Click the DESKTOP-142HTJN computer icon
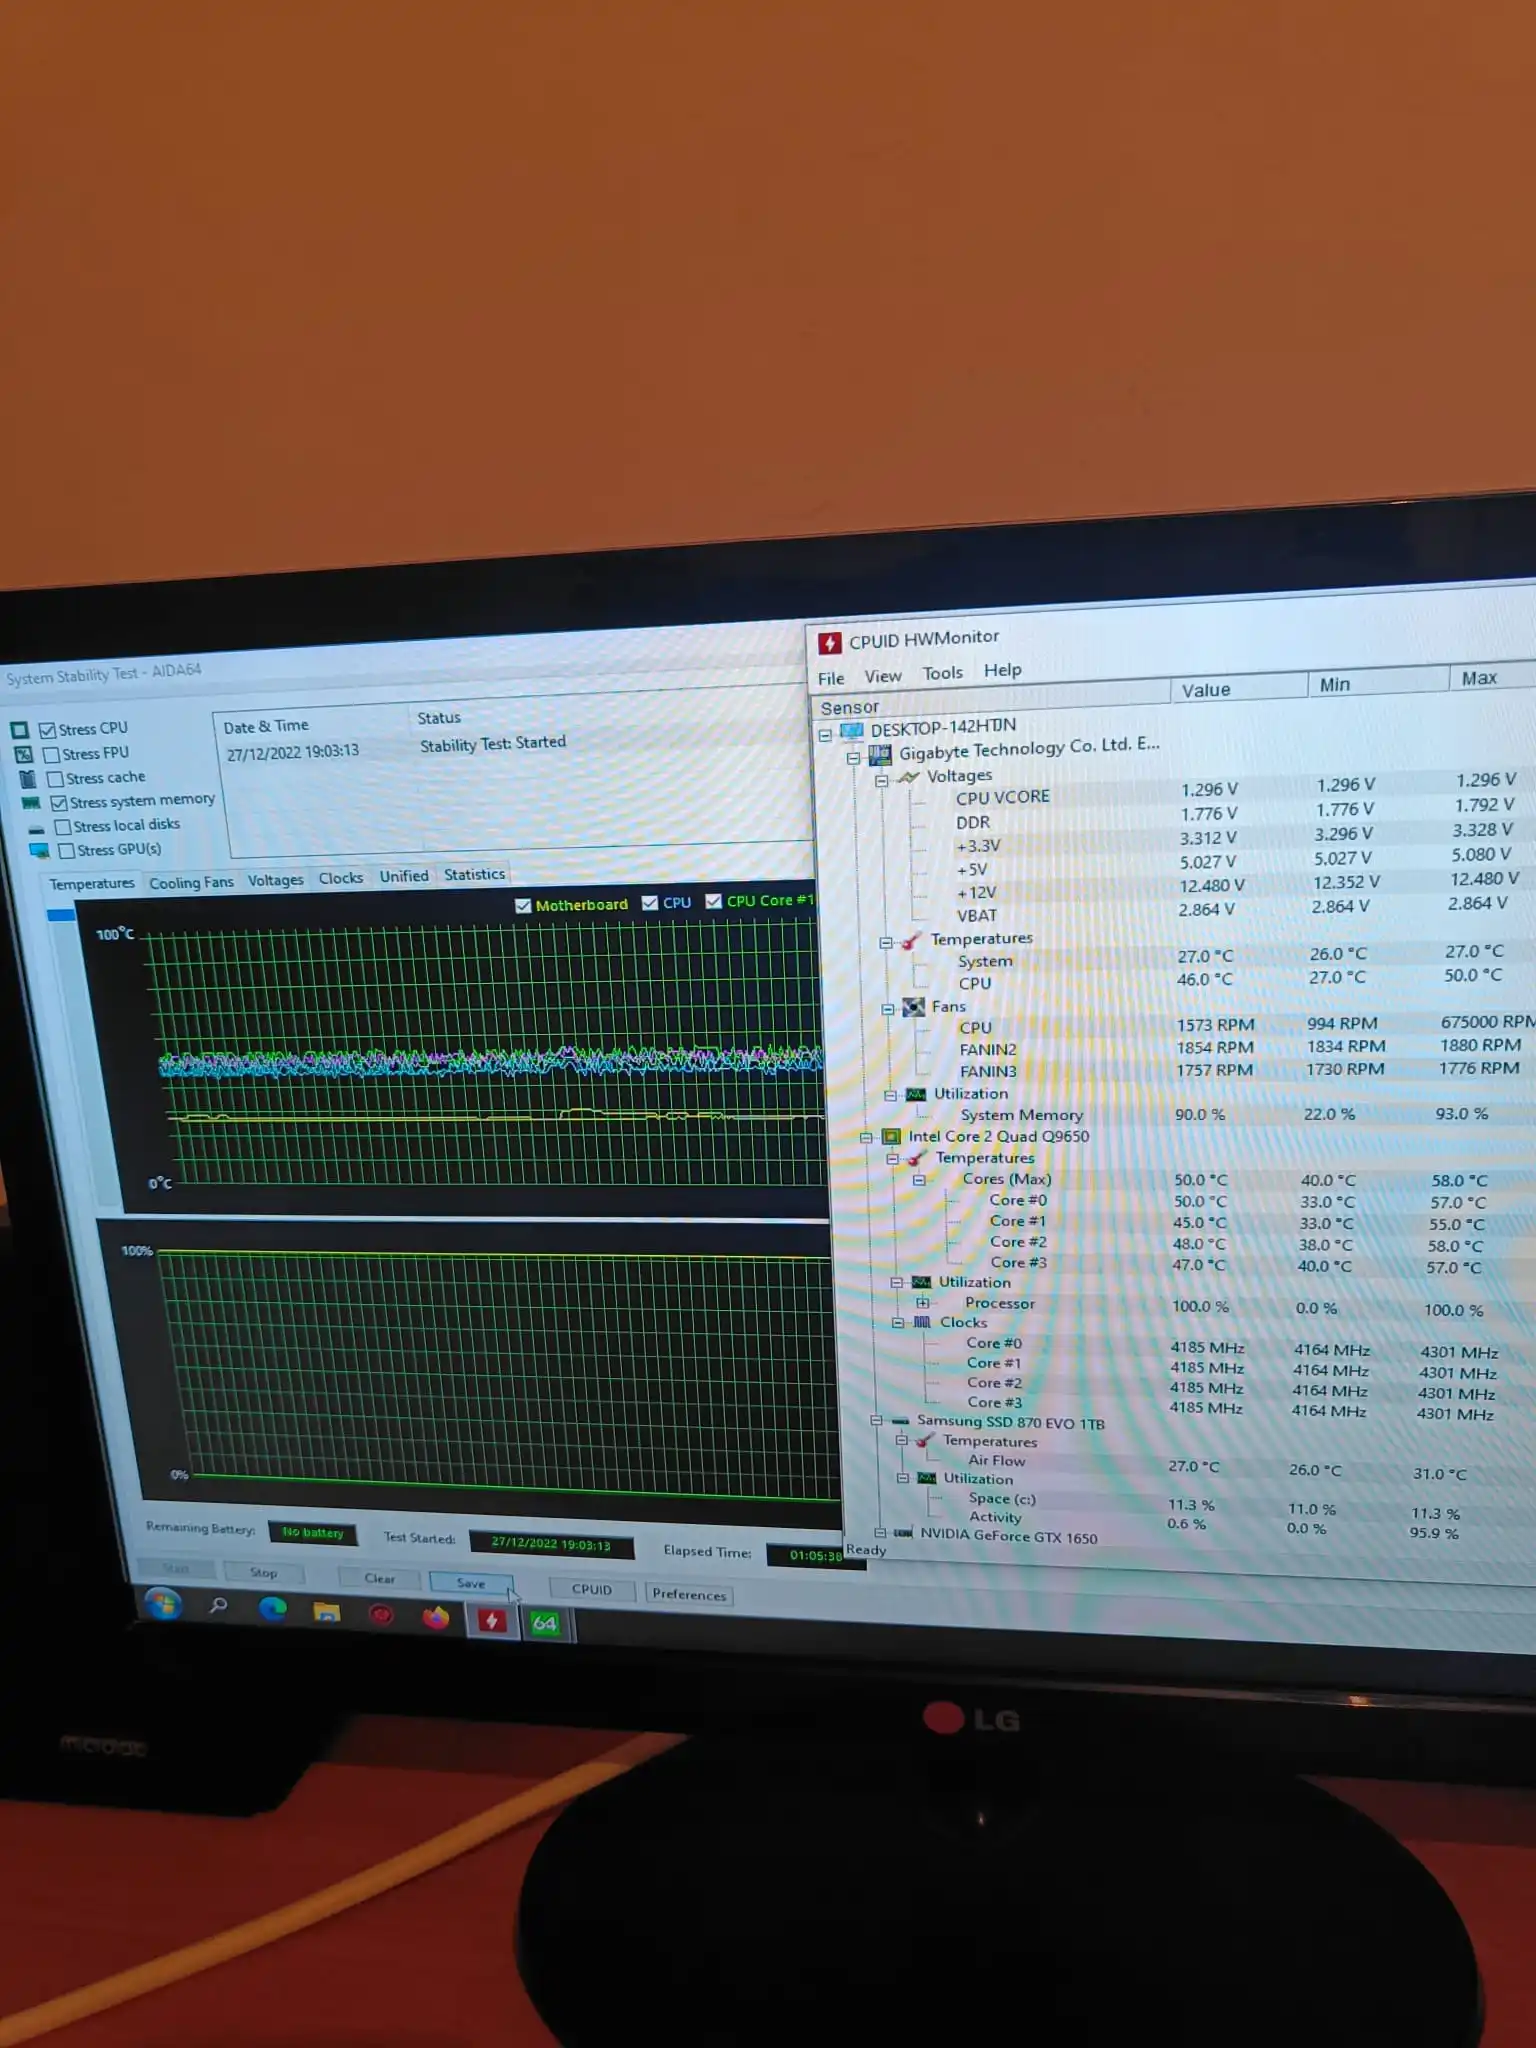Image resolution: width=1536 pixels, height=2048 pixels. [852, 731]
